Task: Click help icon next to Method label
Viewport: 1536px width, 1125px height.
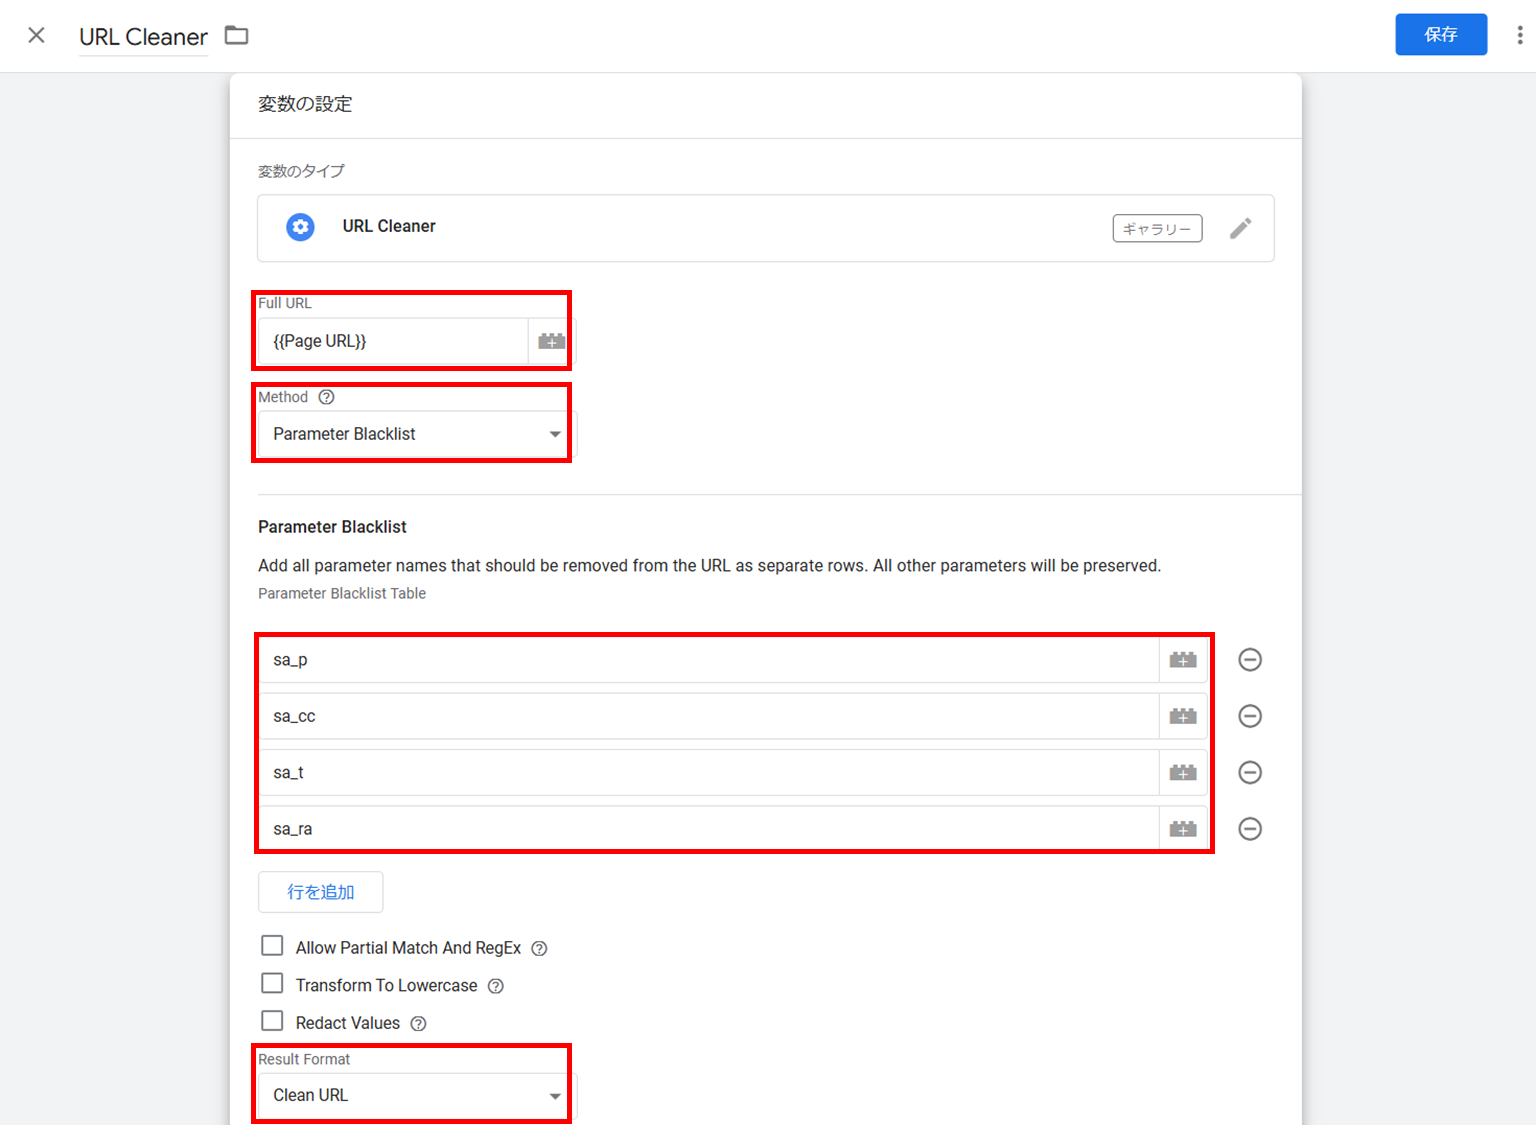Action: coord(326,397)
